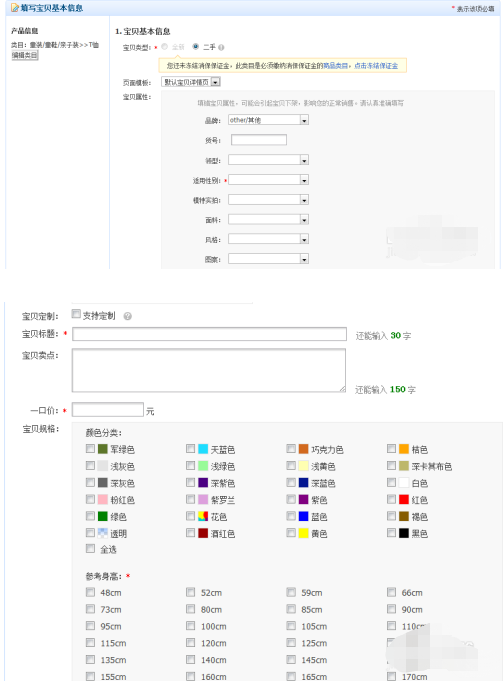Click the multicolor 花色 swatch icon
Viewport: 504px width, 681px height.
(x=203, y=516)
